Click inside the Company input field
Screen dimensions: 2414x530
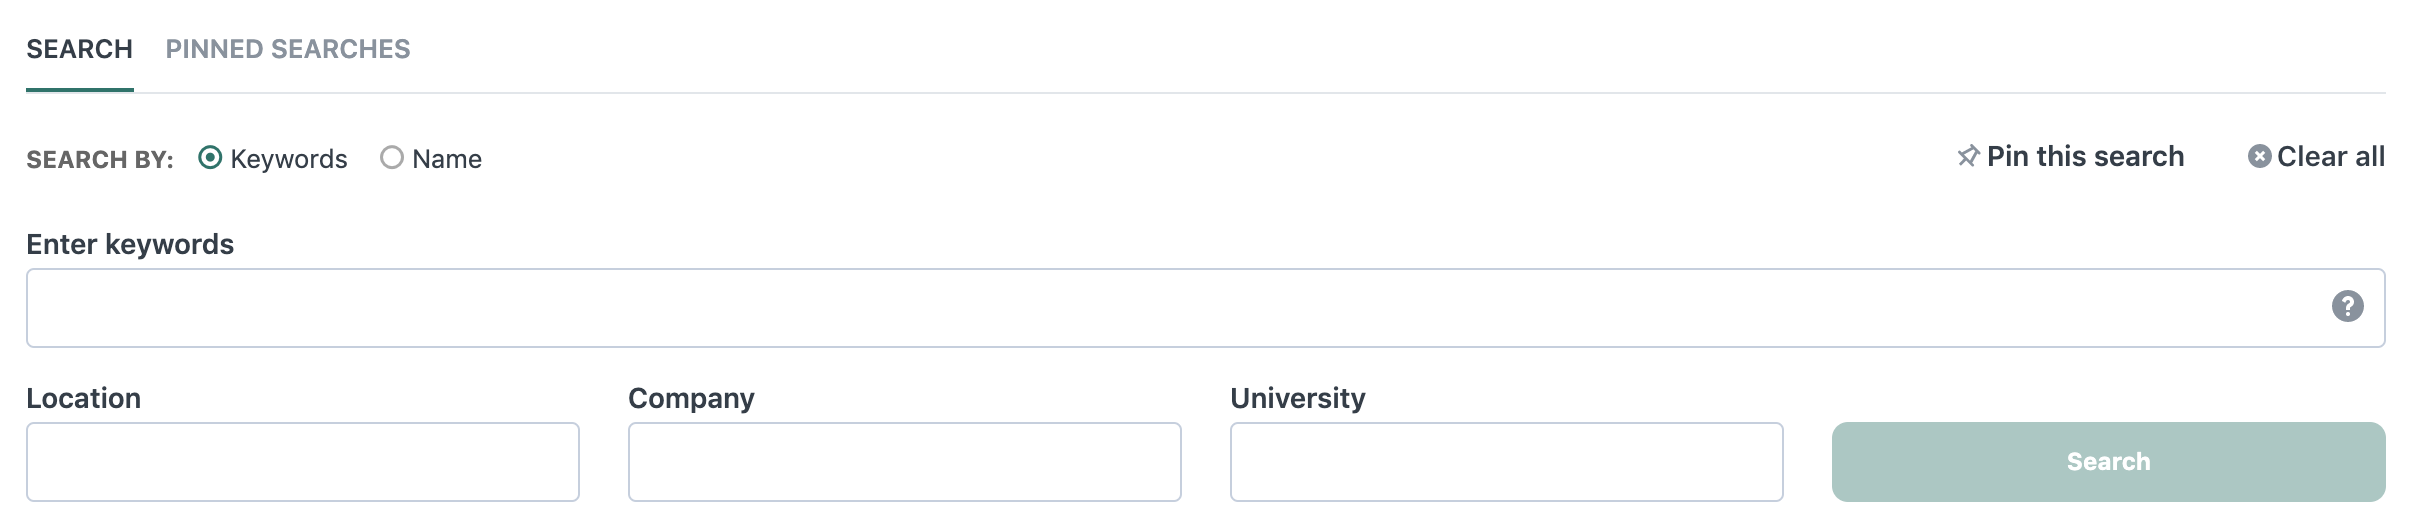pyautogui.click(x=905, y=462)
